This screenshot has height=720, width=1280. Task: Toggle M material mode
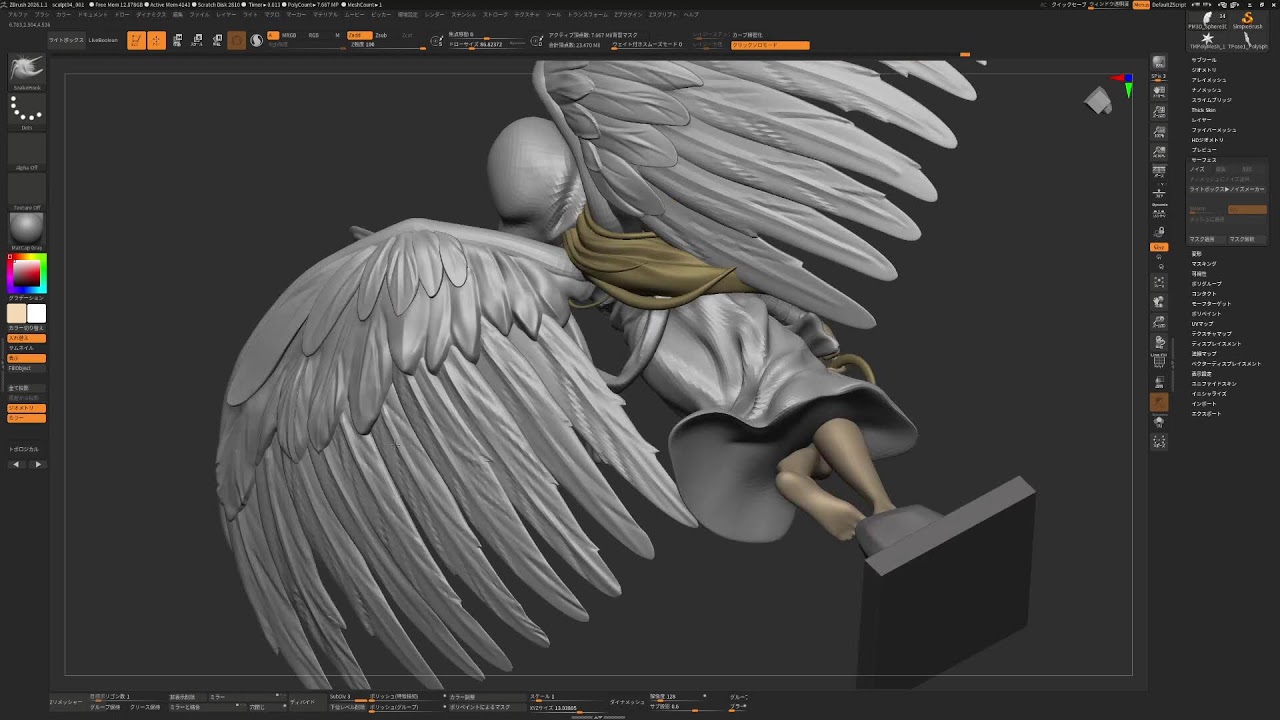pyautogui.click(x=337, y=35)
